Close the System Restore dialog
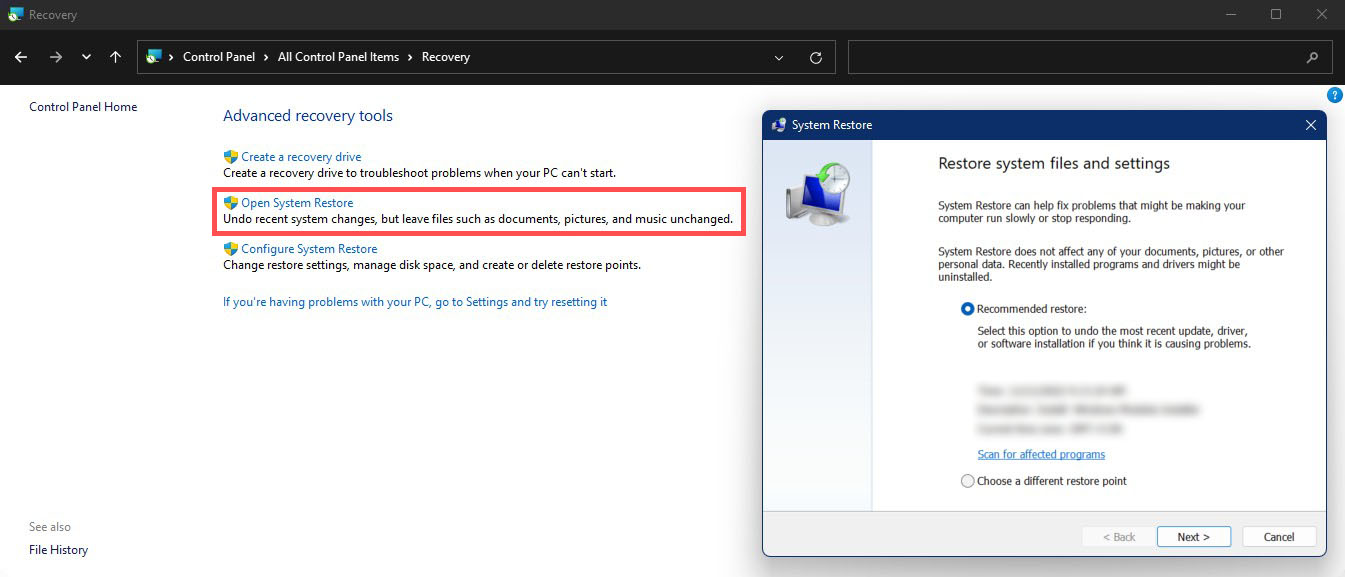1345x577 pixels. point(1311,125)
